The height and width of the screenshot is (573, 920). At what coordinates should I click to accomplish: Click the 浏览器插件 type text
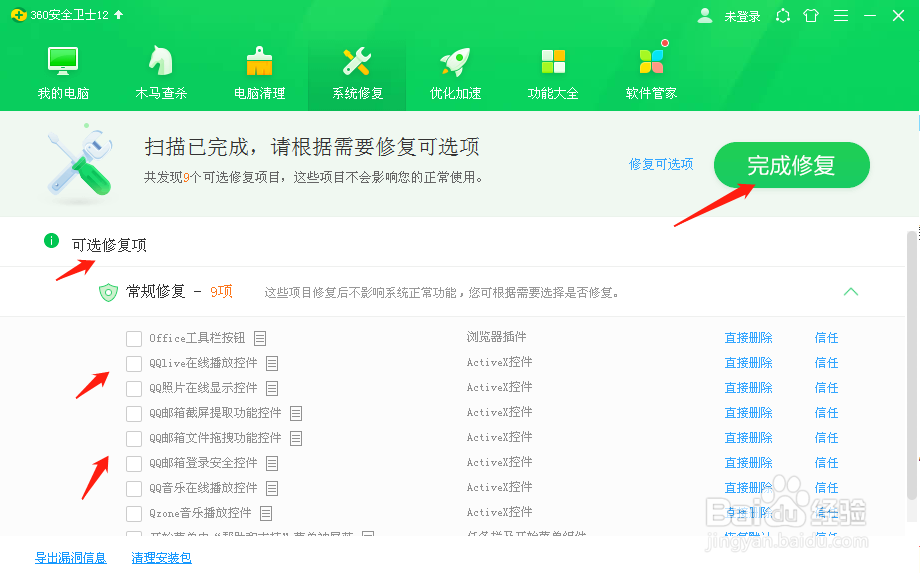496,337
